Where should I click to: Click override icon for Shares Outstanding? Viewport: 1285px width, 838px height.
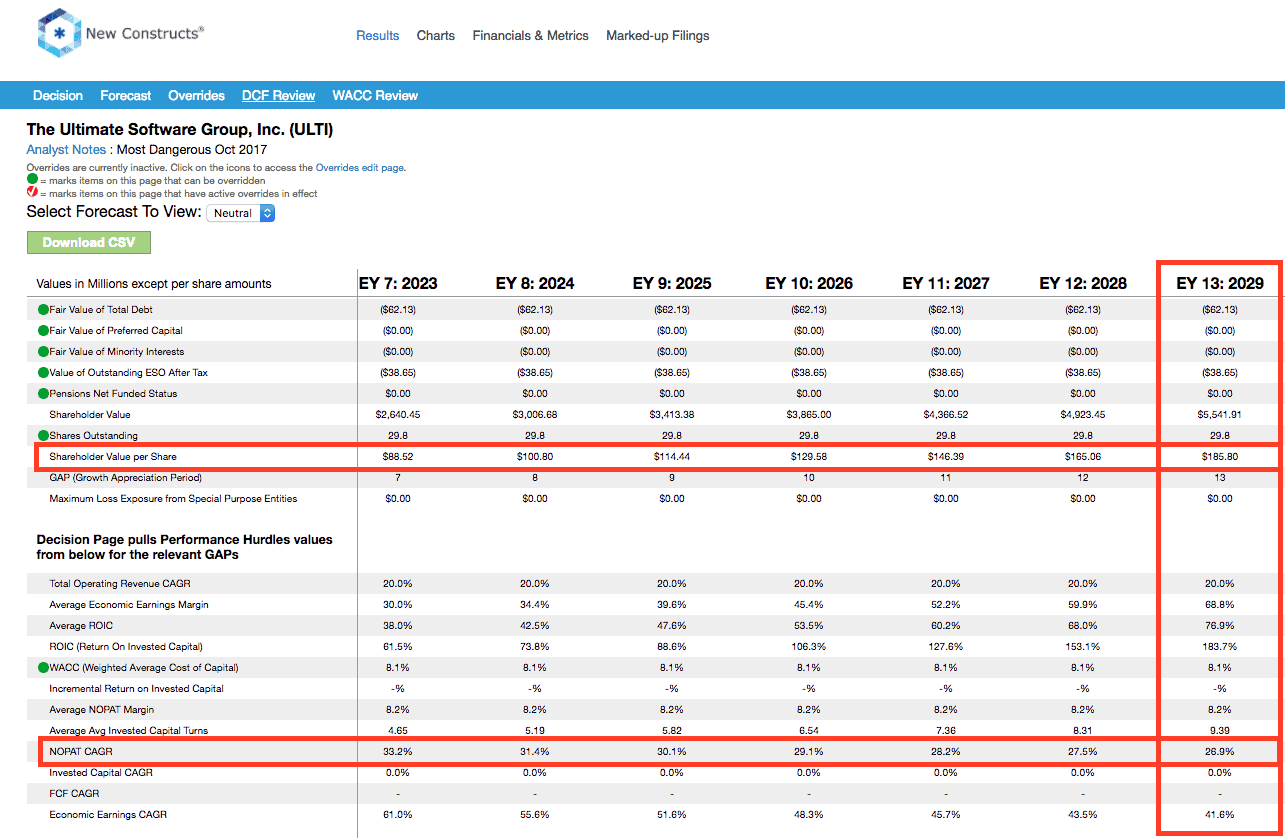tap(43, 435)
